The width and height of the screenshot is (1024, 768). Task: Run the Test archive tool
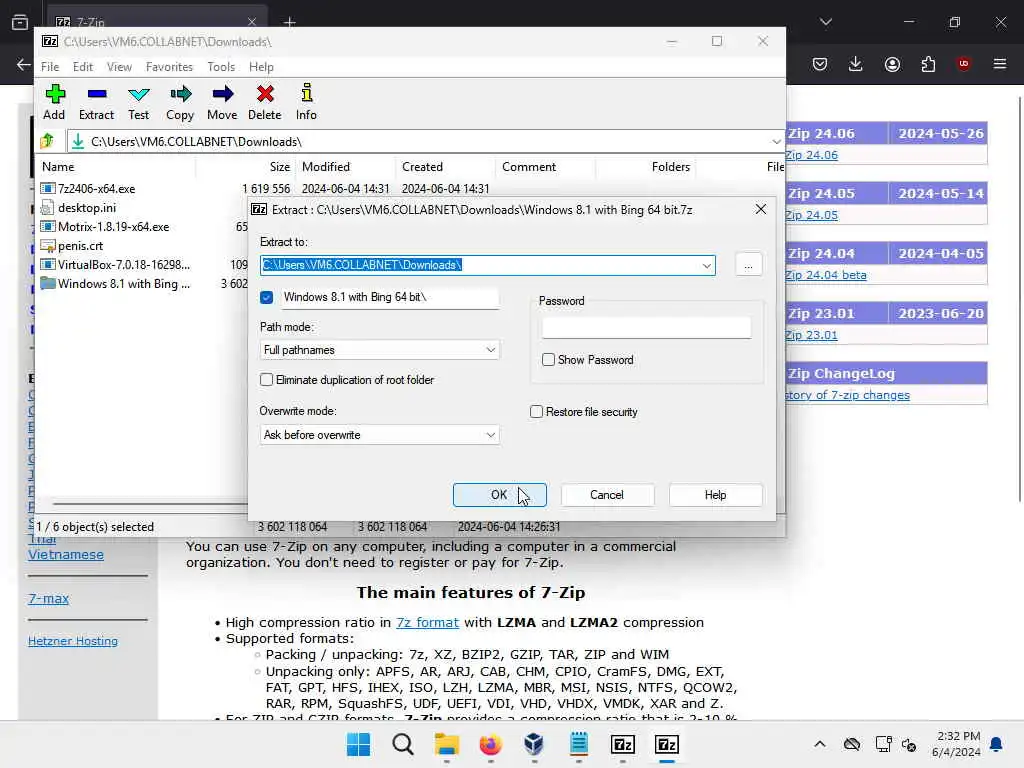point(138,102)
